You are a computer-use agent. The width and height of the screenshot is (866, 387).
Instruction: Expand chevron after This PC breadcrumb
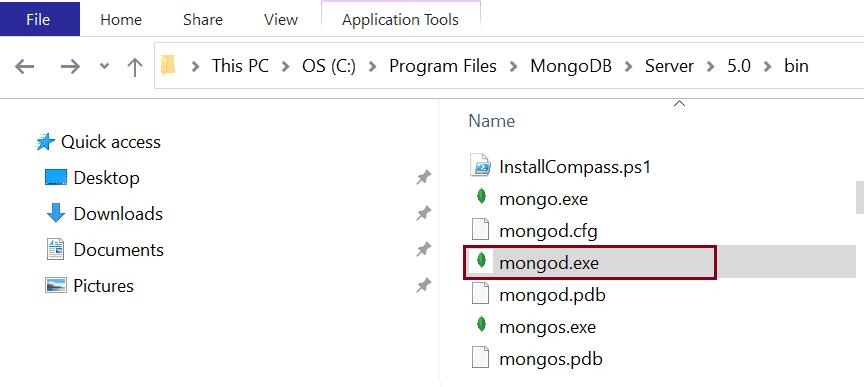[x=285, y=67]
